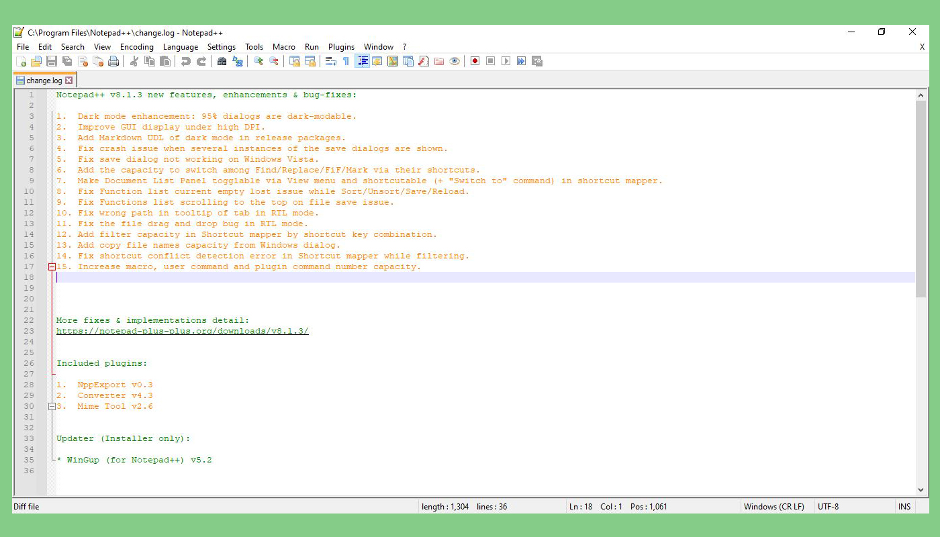Viewport: 941px width, 537px height.
Task: Open the Window menu
Action: click(x=379, y=47)
